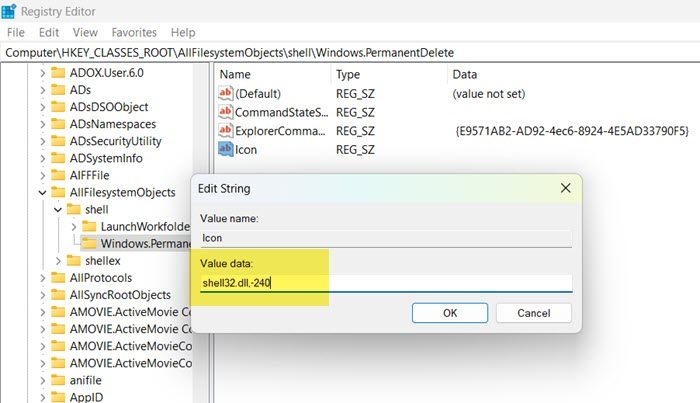The height and width of the screenshot is (403, 700).
Task: Click the shellex folder icon
Action: click(72, 261)
